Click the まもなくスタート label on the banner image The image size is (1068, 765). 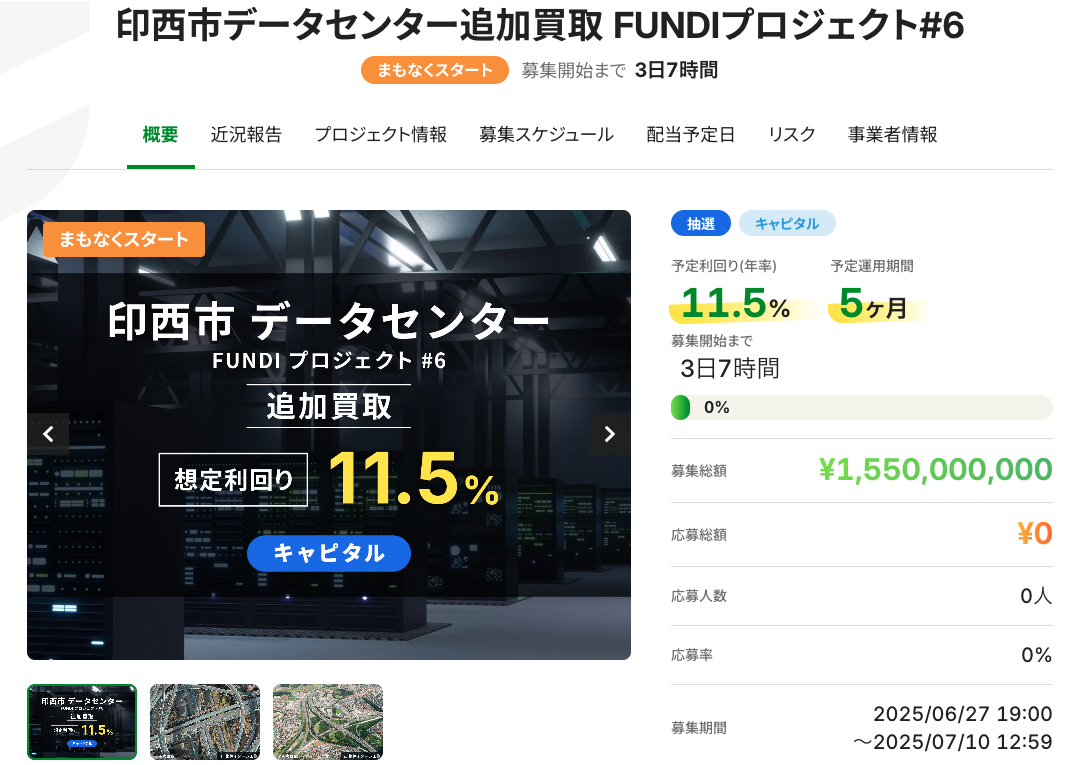click(x=124, y=239)
